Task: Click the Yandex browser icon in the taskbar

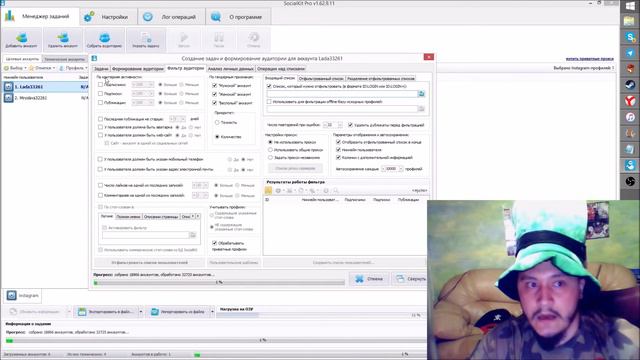Action: (630, 101)
